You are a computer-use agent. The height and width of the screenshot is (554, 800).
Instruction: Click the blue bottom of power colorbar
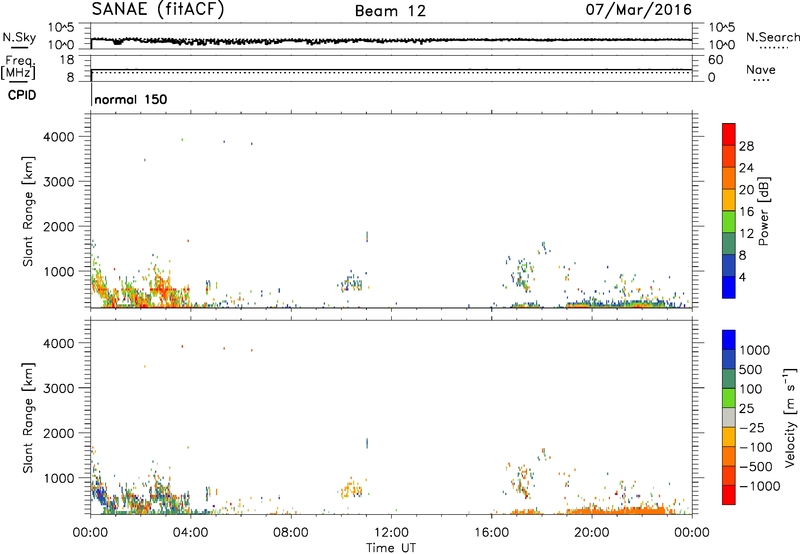click(x=729, y=287)
